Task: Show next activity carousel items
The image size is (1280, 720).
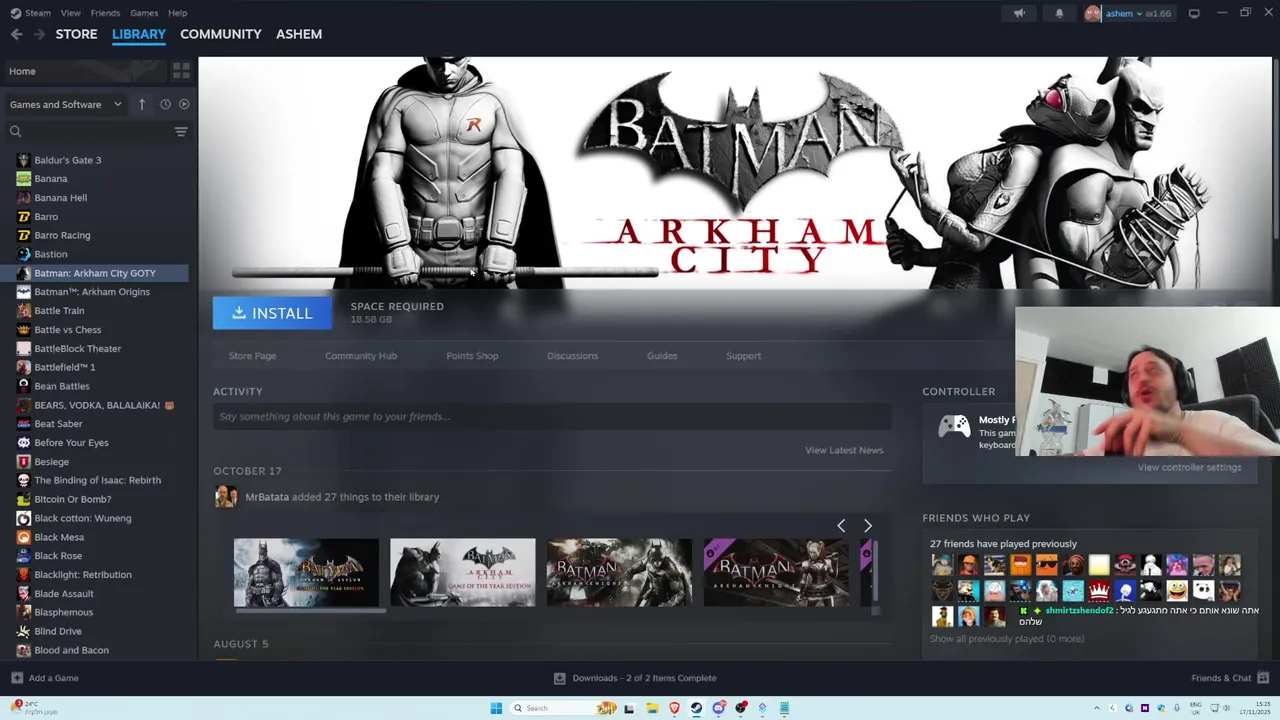Action: tap(867, 526)
